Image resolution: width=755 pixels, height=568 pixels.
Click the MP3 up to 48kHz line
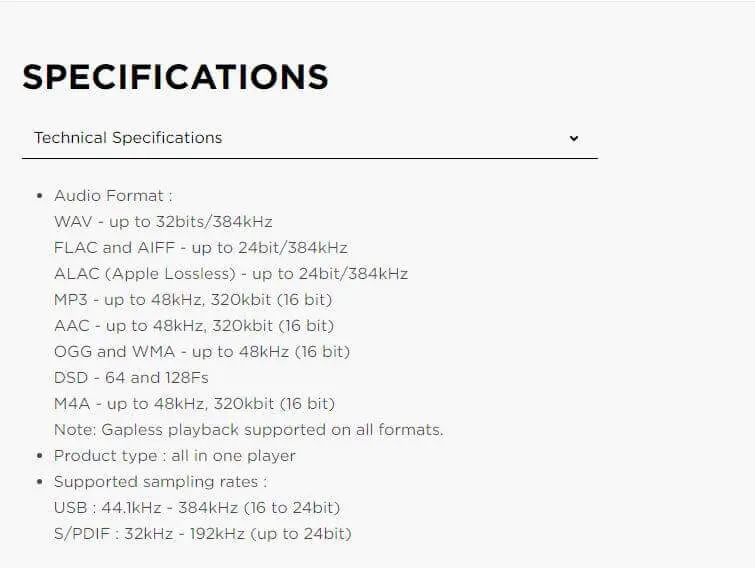coord(193,300)
